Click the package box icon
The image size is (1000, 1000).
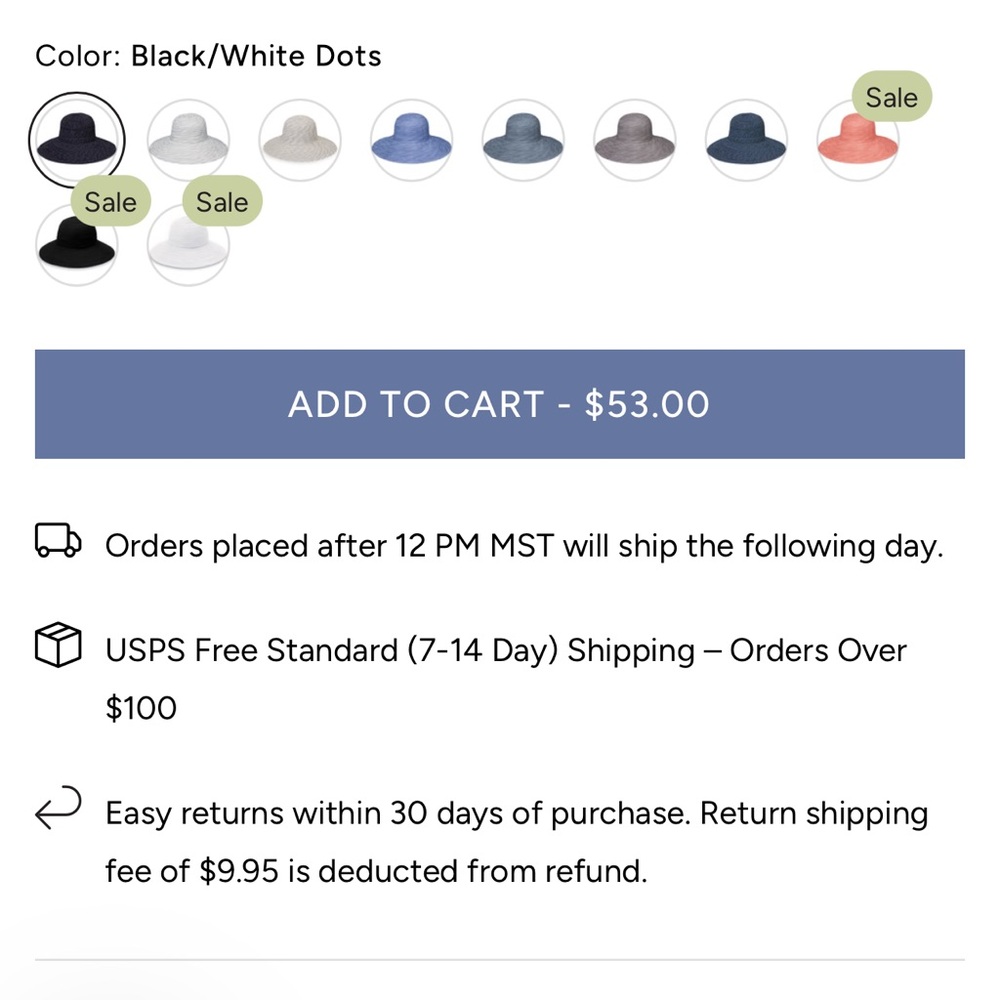(58, 645)
